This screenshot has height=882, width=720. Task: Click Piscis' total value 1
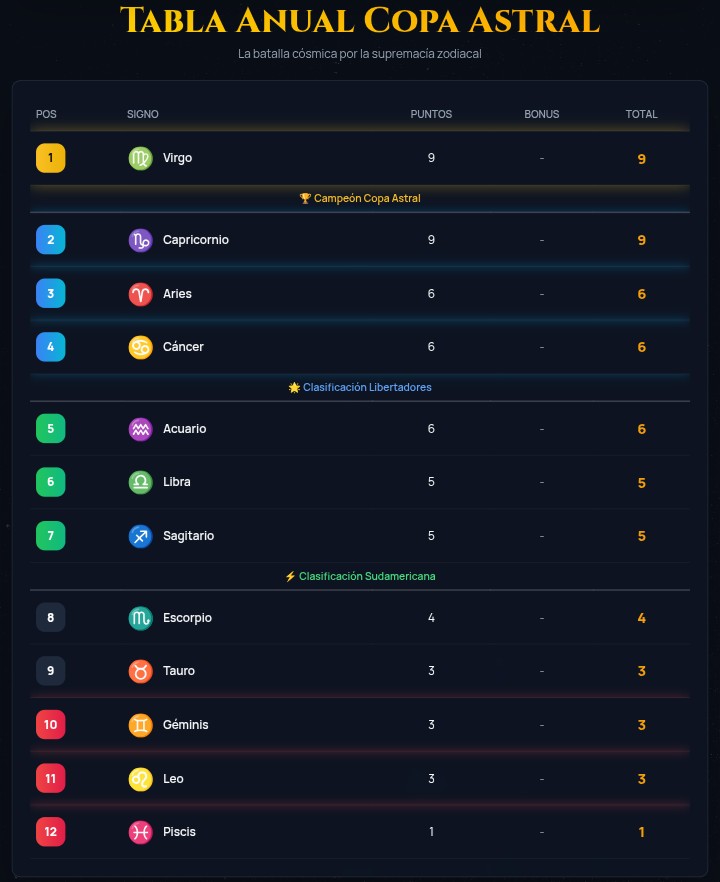(x=642, y=832)
